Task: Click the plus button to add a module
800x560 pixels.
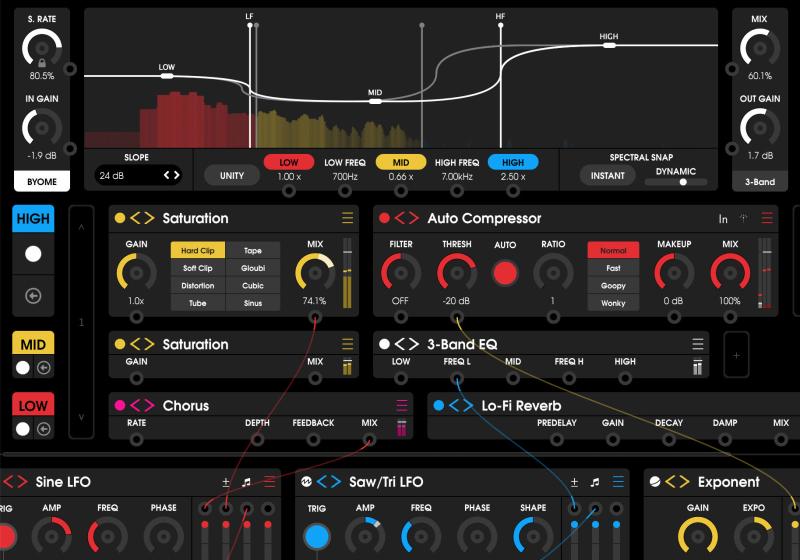Action: [736, 355]
